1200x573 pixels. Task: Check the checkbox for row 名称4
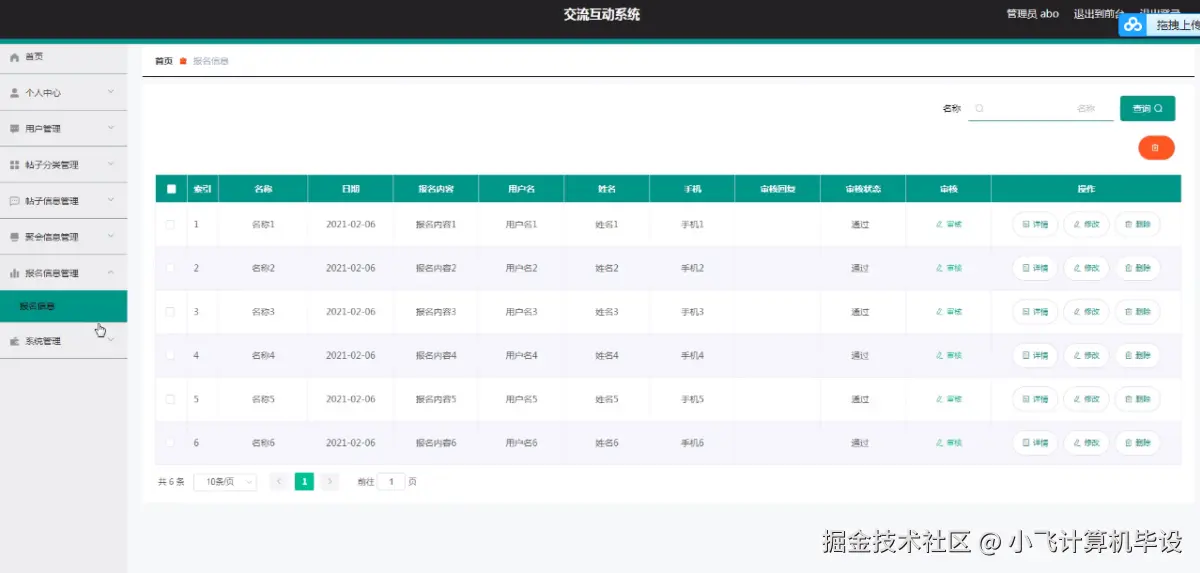pos(170,355)
